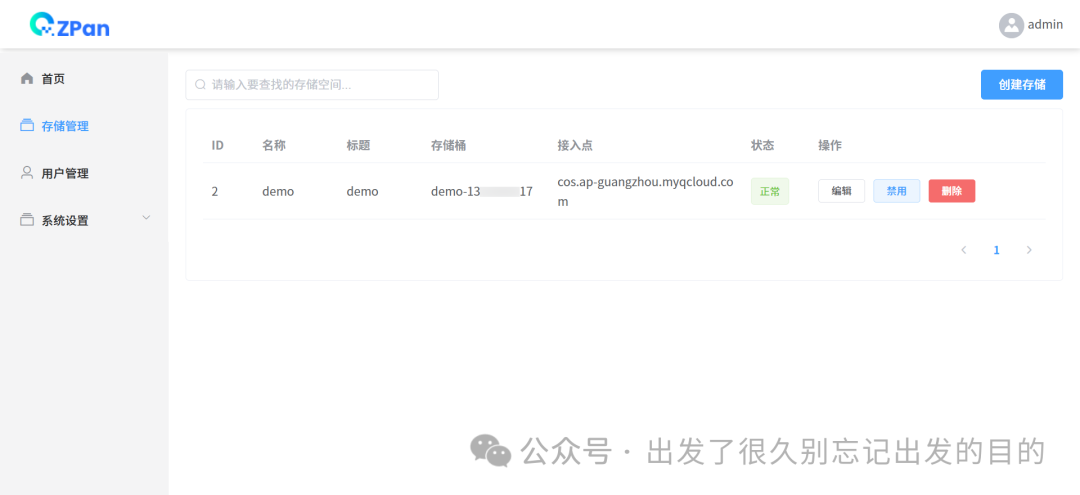Click the ZPan logo

tap(69, 25)
